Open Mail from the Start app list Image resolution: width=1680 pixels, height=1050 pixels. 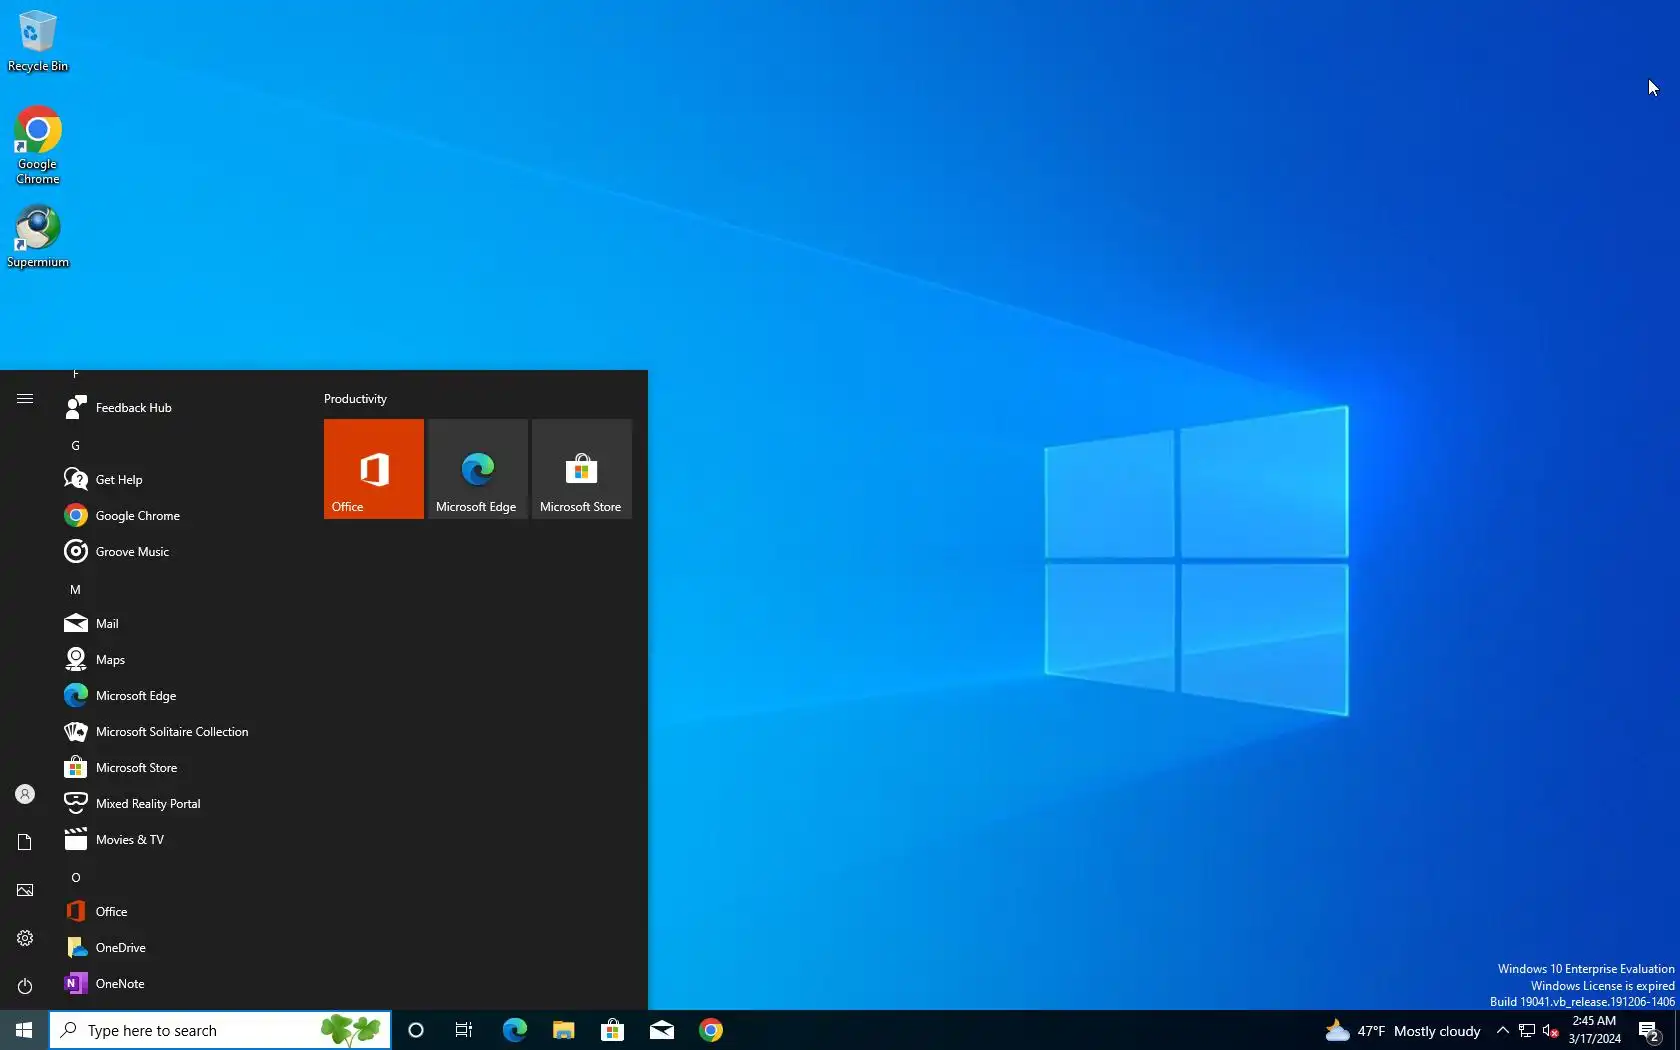[180, 624]
